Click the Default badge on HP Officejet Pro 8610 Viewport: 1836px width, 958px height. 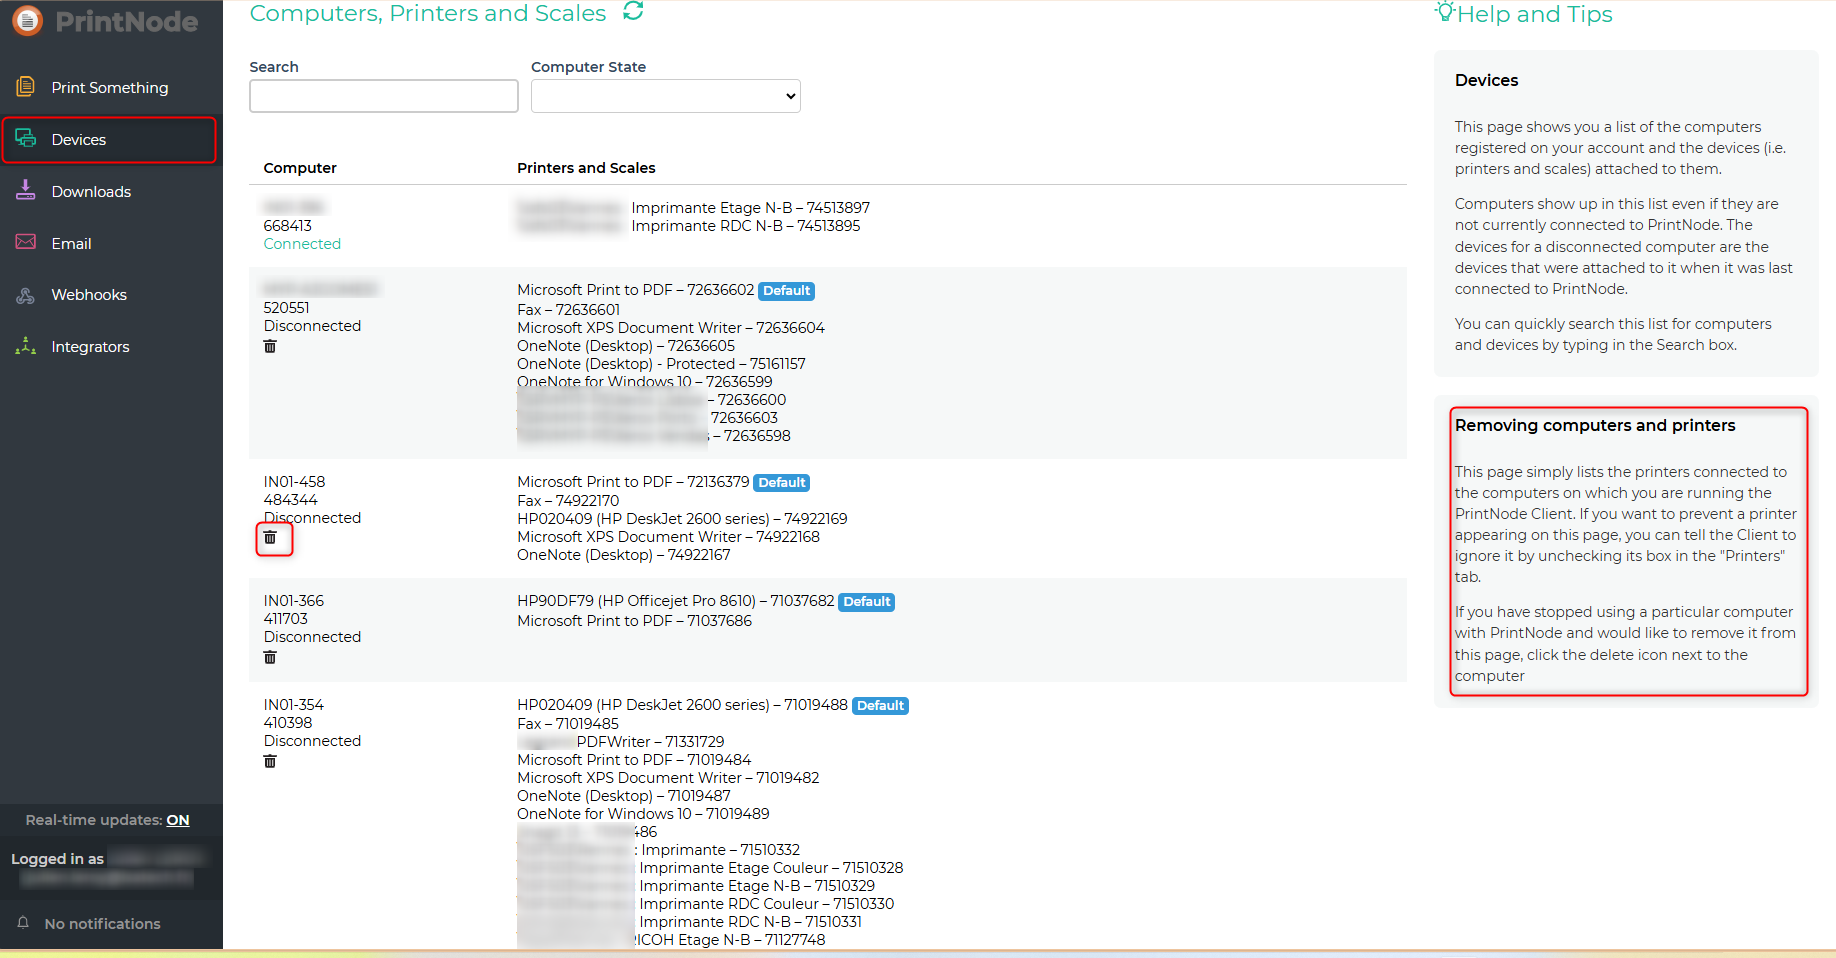866,602
